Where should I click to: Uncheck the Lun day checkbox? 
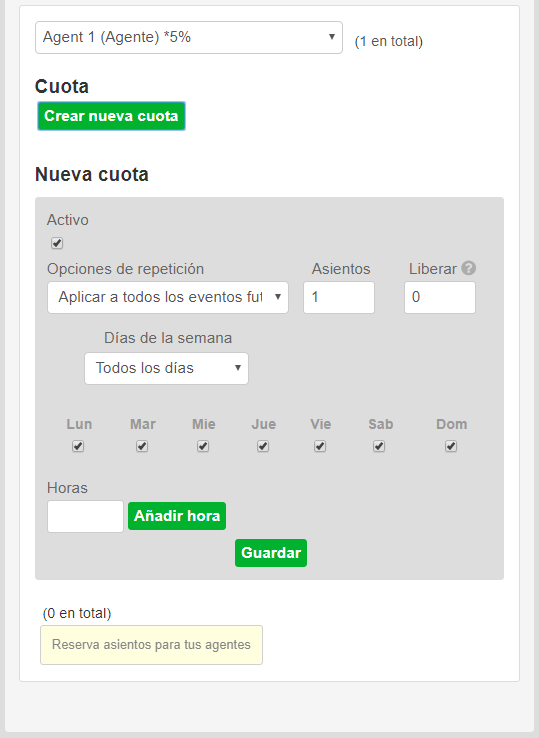pyautogui.click(x=78, y=446)
